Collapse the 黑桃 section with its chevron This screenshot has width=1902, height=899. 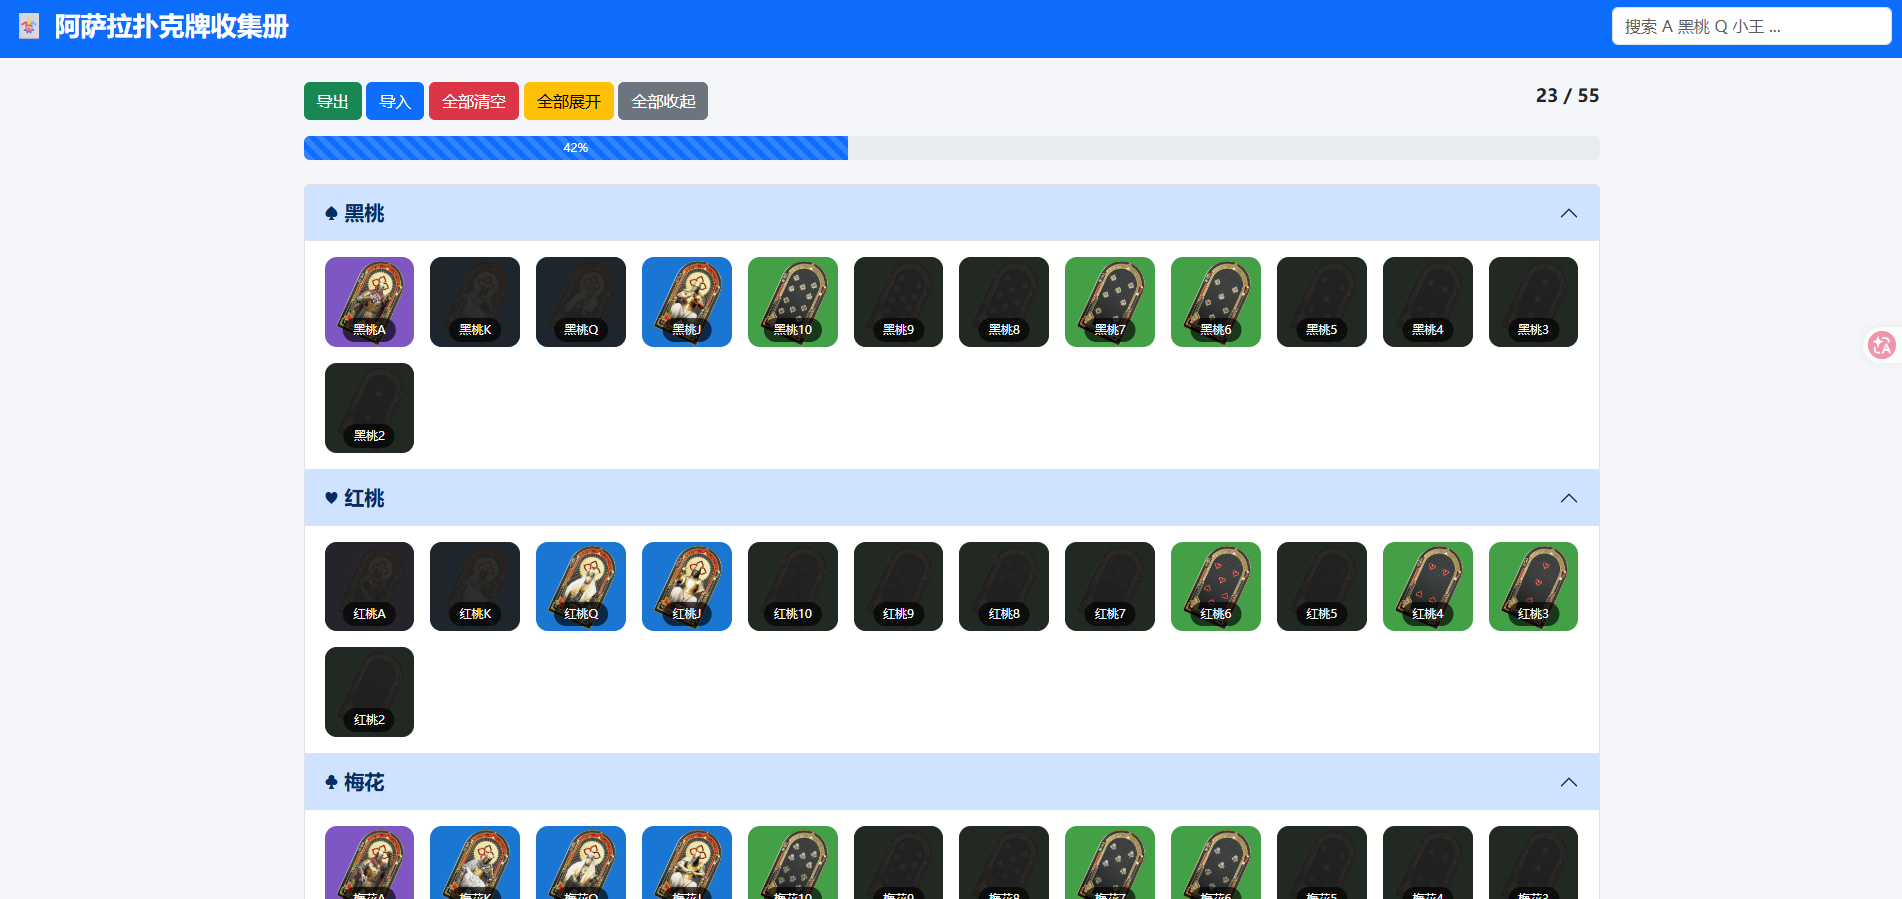[x=1569, y=213]
